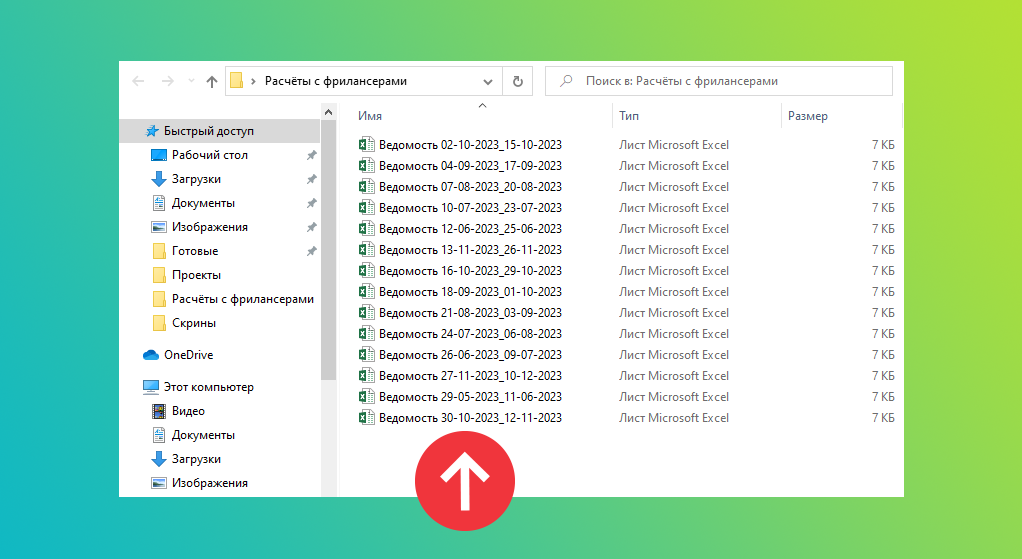
Task: Go up one folder level
Action: click(x=212, y=81)
